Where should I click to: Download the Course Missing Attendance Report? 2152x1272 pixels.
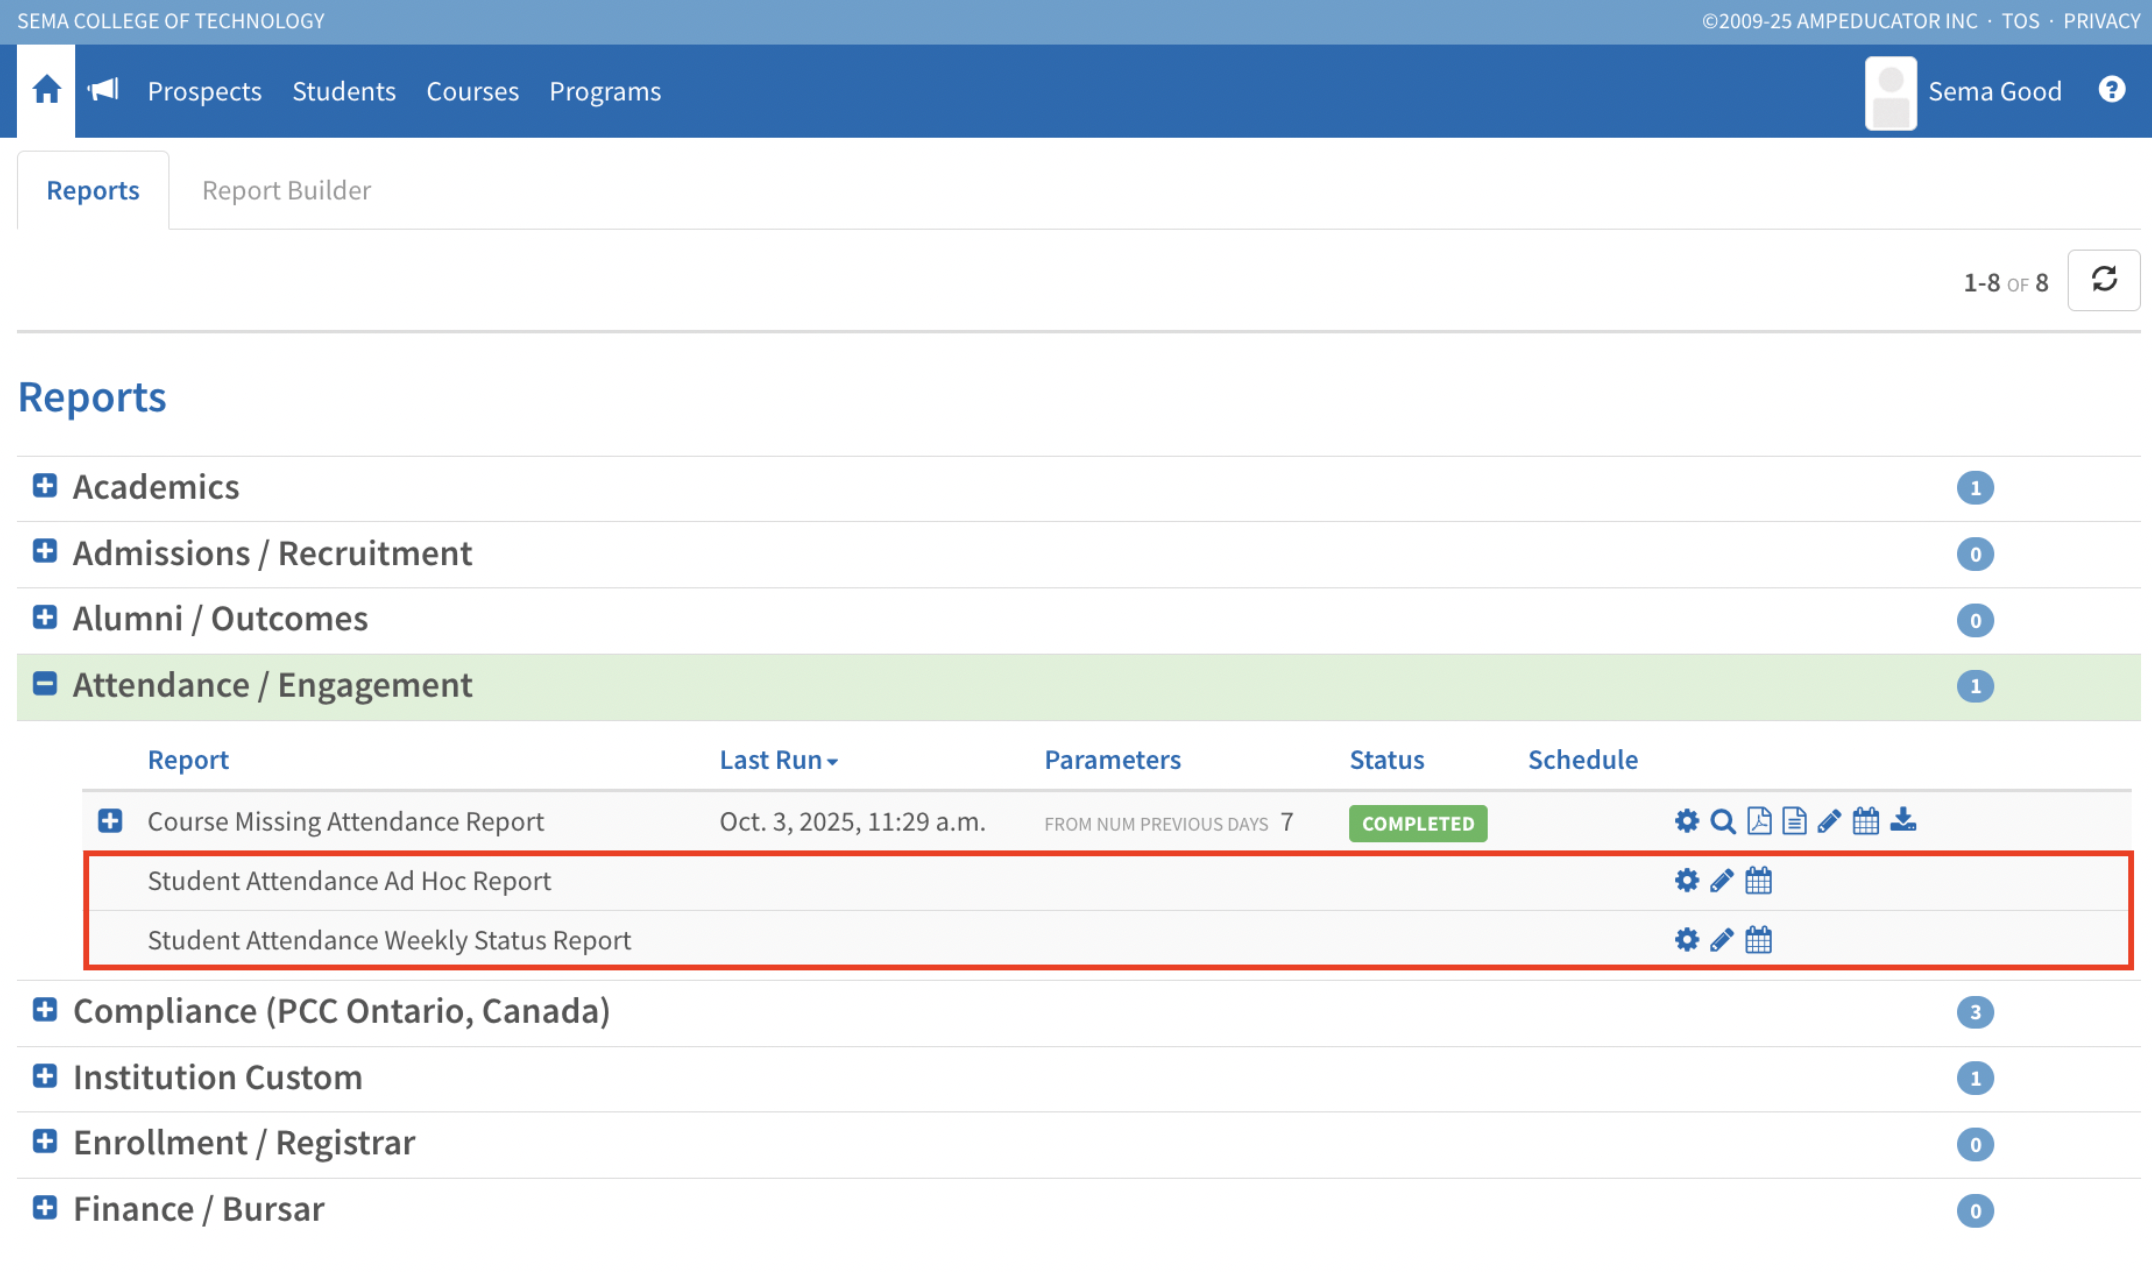pyautogui.click(x=1903, y=821)
